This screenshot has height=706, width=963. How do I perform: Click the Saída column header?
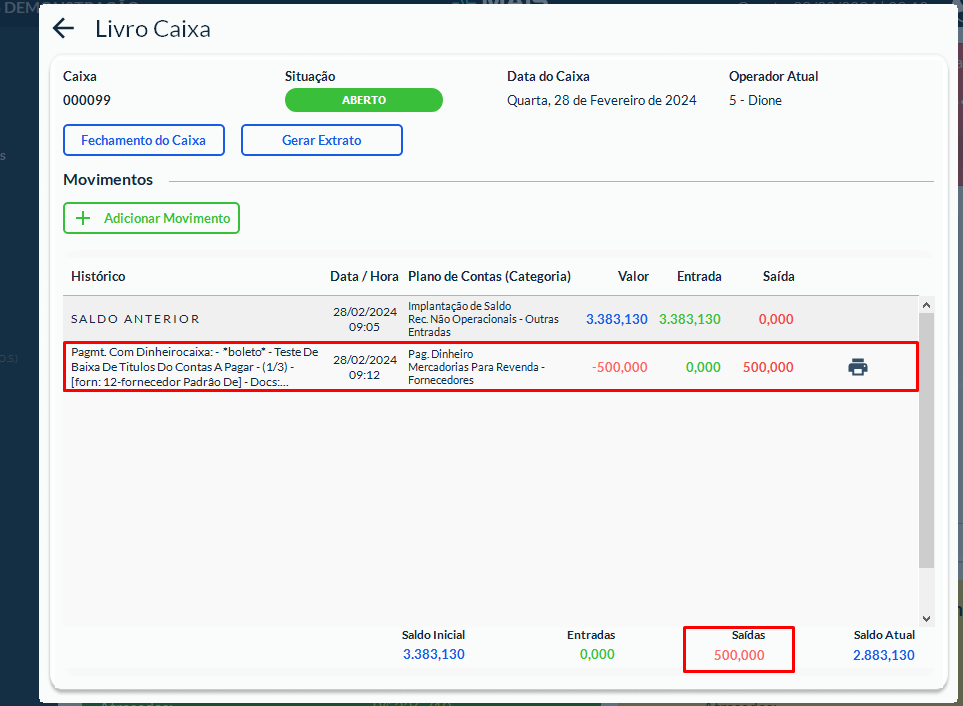[x=778, y=276]
